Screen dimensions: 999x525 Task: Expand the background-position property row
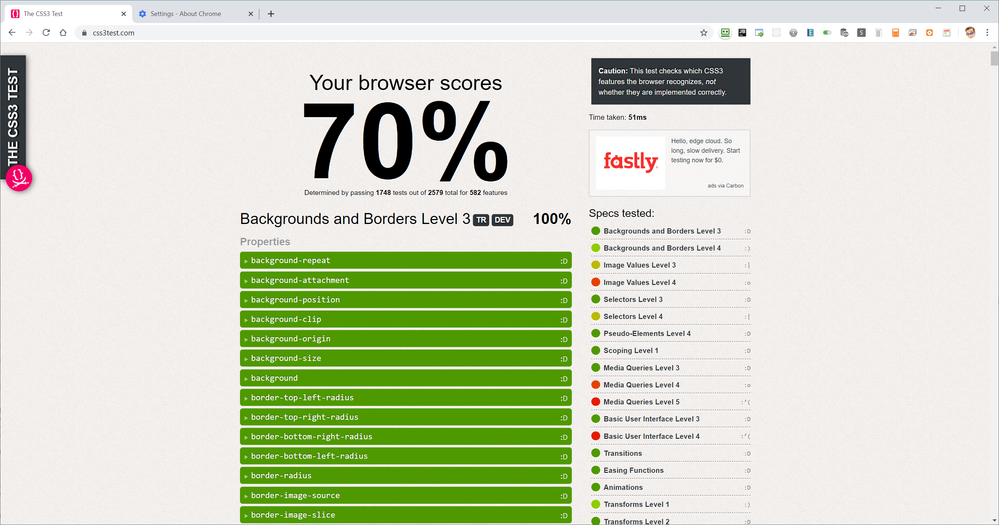pyautogui.click(x=405, y=299)
